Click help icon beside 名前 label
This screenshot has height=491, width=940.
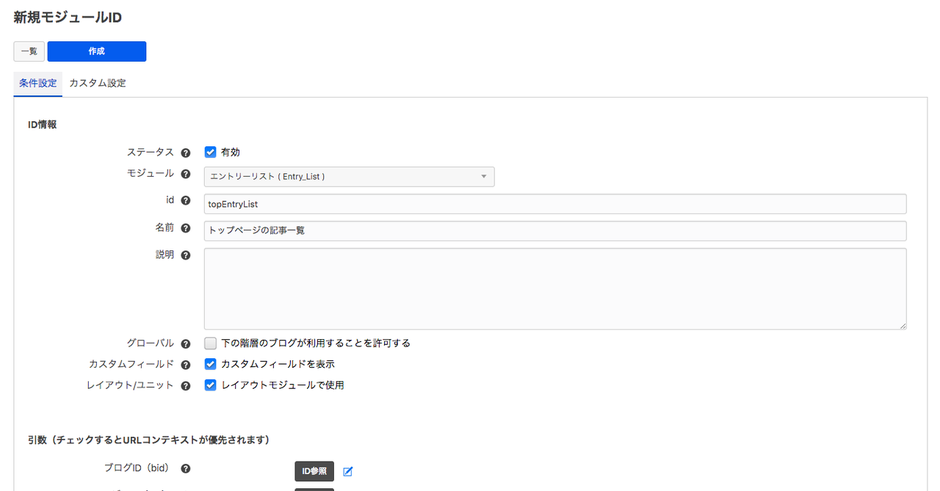(185, 228)
